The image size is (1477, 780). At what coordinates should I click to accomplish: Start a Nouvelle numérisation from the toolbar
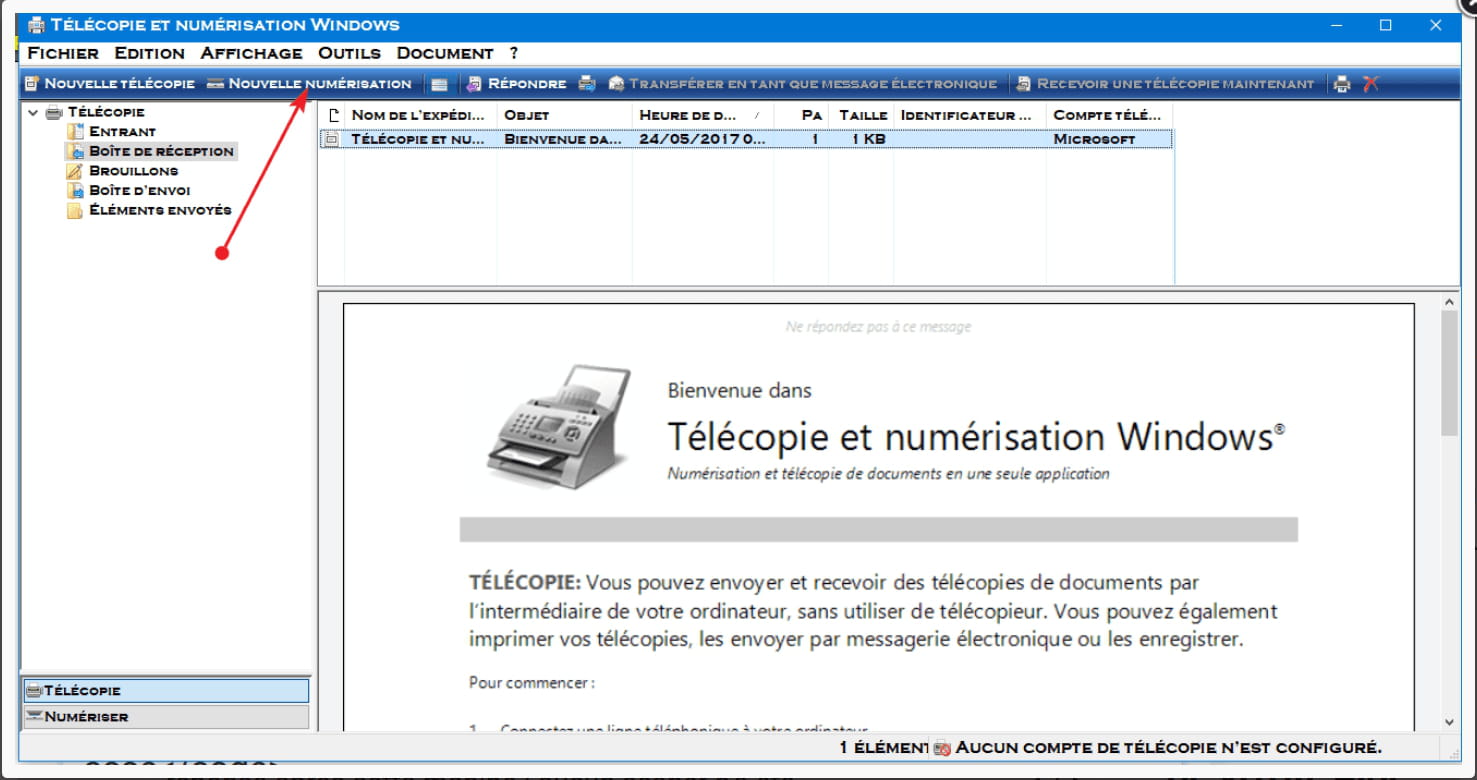pyautogui.click(x=309, y=84)
